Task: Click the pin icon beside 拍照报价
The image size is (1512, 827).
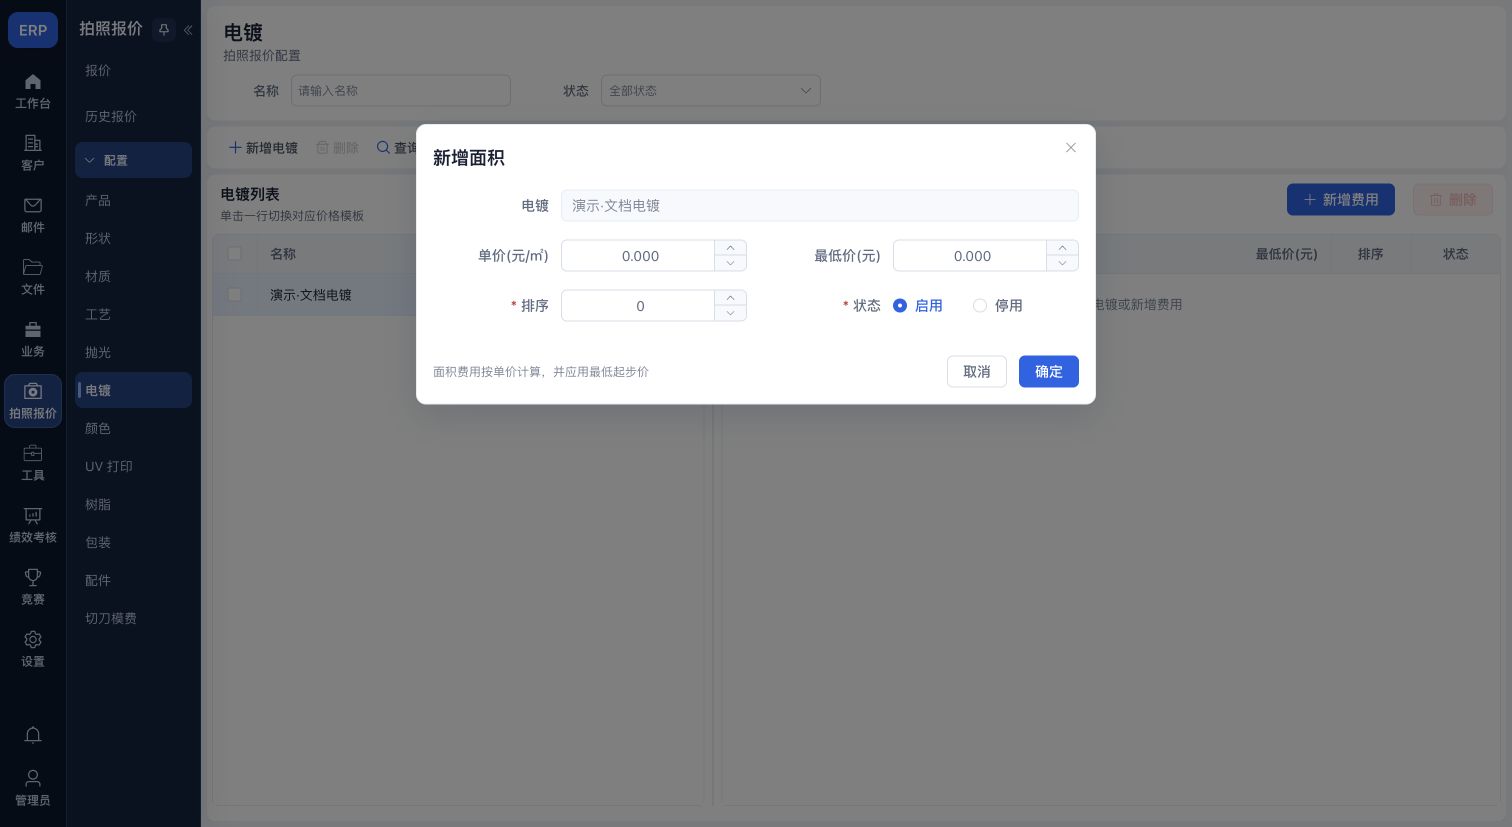Action: coord(164,30)
